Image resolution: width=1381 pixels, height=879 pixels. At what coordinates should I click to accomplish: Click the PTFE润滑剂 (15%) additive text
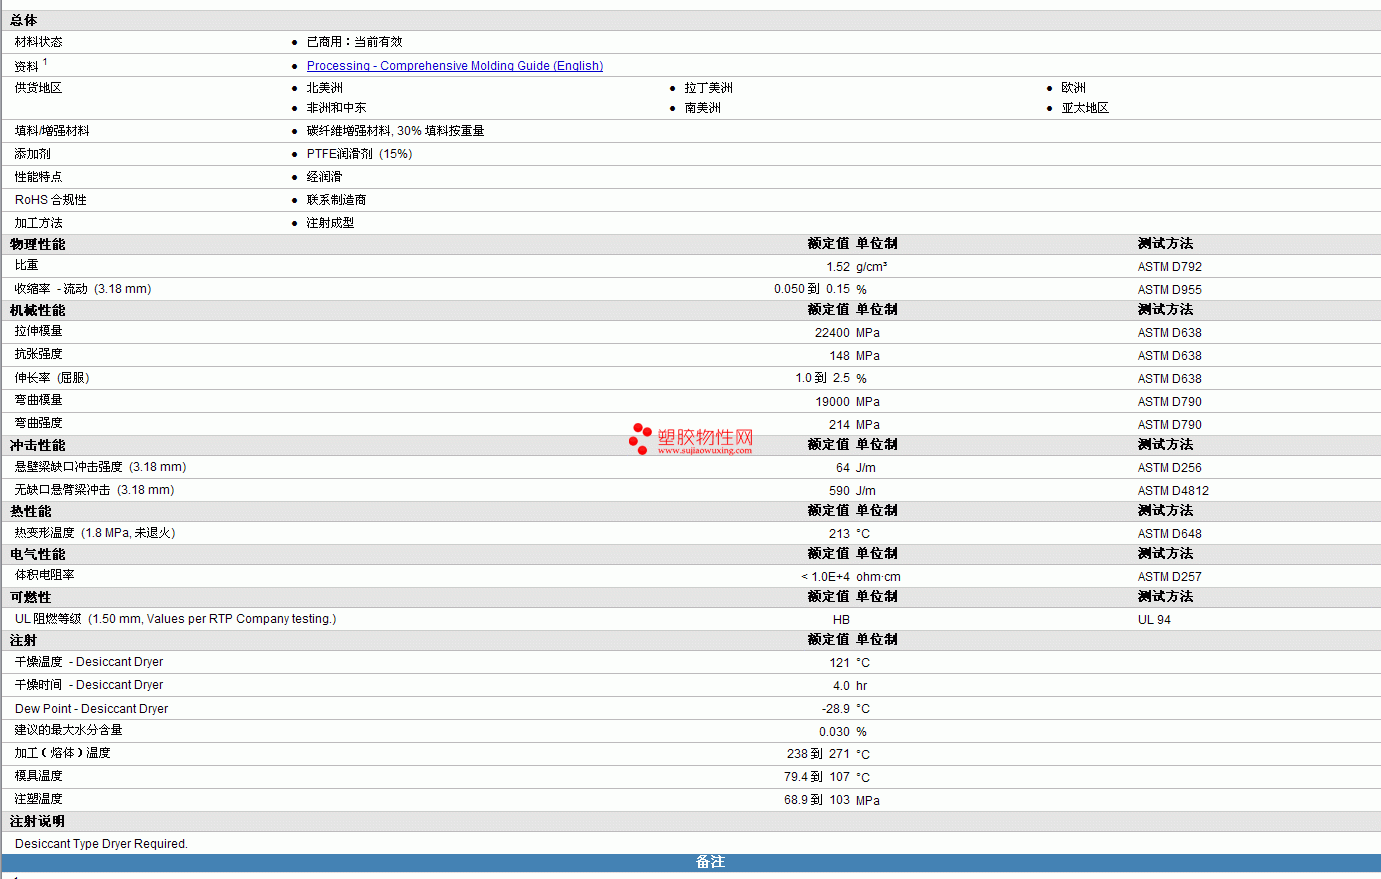point(359,154)
